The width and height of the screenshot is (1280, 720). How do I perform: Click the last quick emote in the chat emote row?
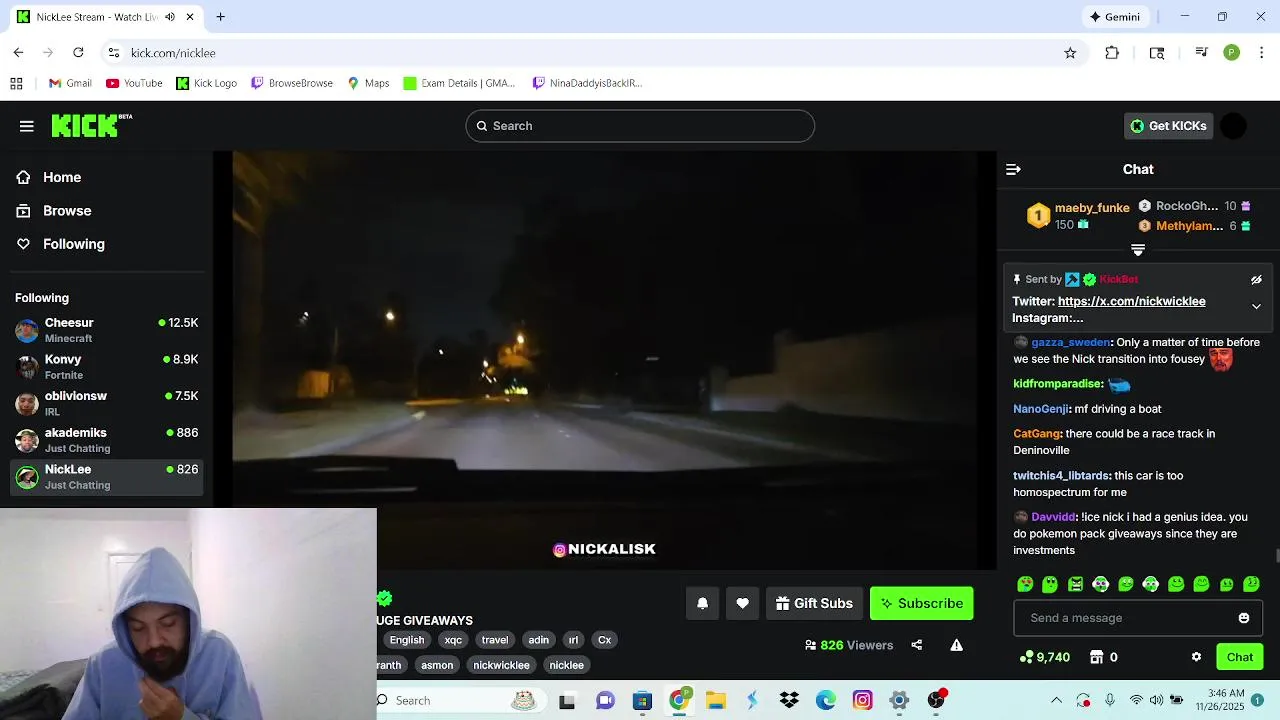[1251, 584]
